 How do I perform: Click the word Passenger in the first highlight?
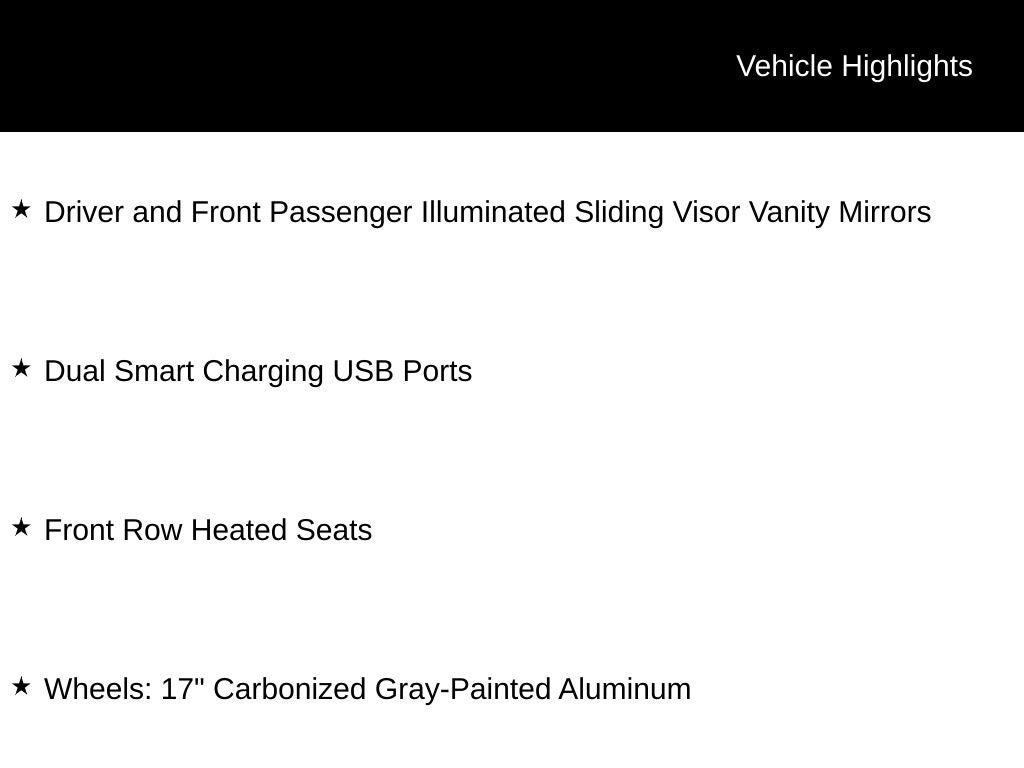pos(340,213)
